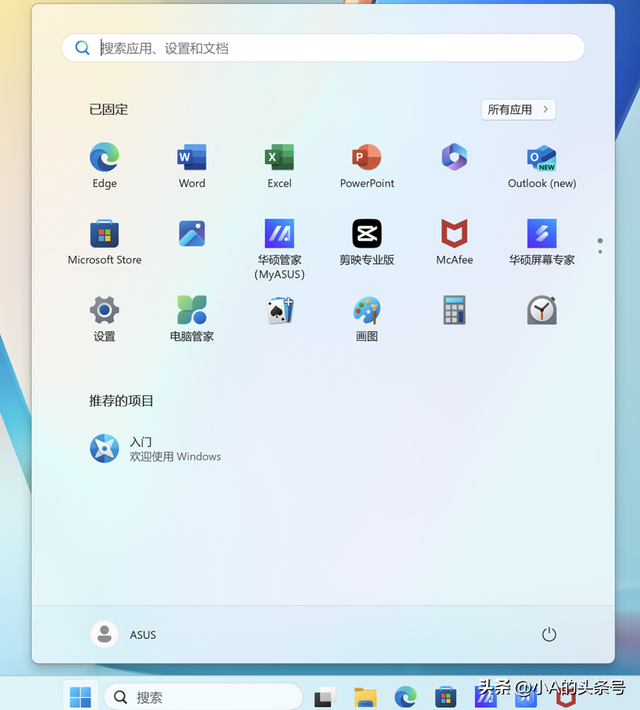Click the Windows Start button on taskbar
This screenshot has height=710, width=640.
click(x=81, y=696)
